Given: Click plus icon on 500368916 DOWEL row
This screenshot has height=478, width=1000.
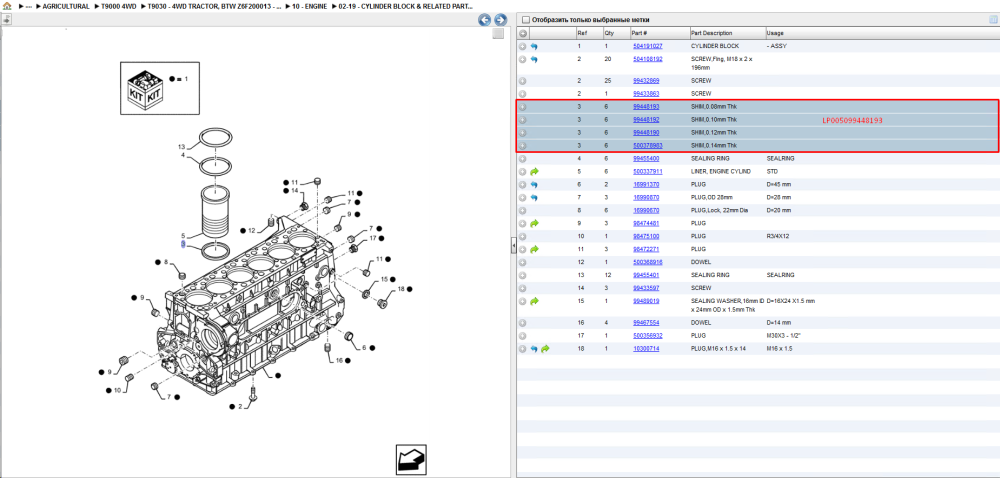Looking at the screenshot, I should 522,263.
